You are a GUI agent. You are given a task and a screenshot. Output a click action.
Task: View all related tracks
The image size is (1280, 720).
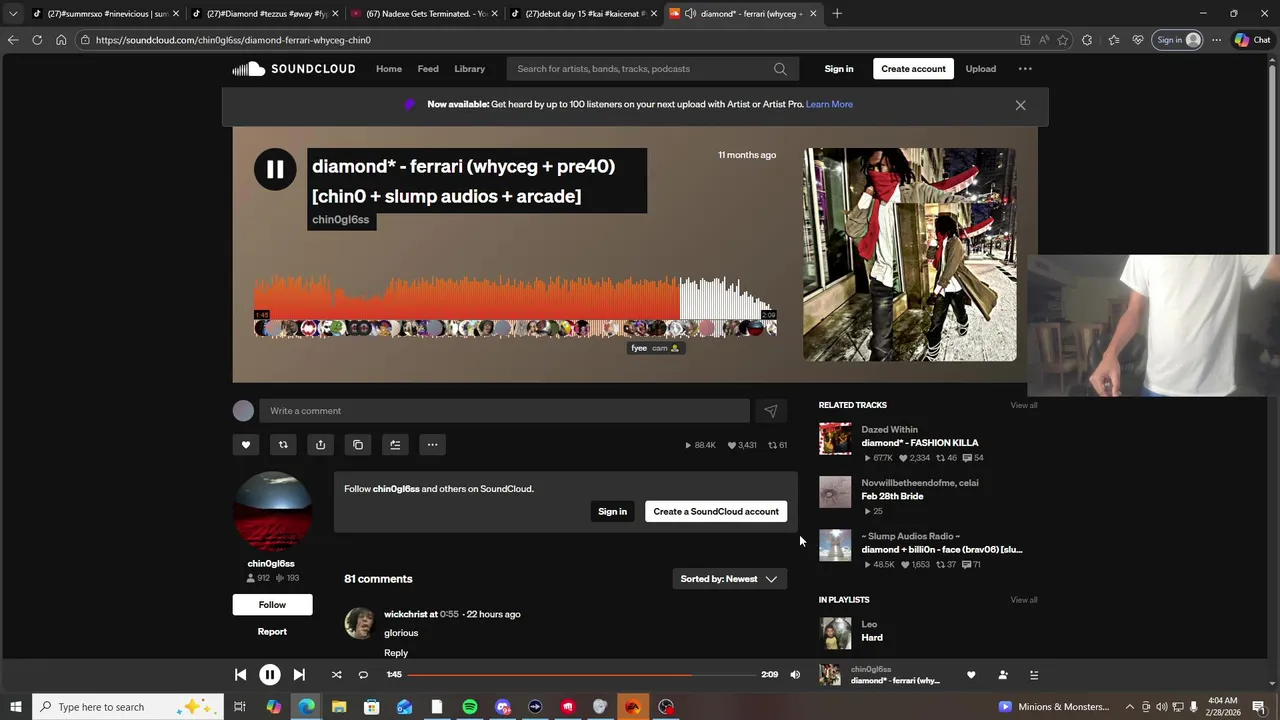[x=1023, y=405]
